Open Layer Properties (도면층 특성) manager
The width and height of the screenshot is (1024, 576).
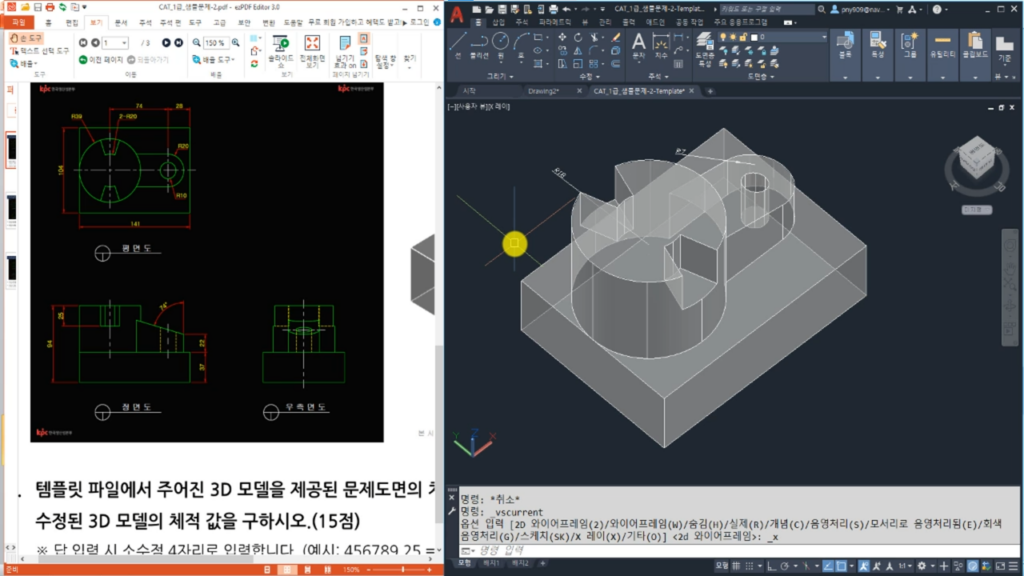[705, 49]
